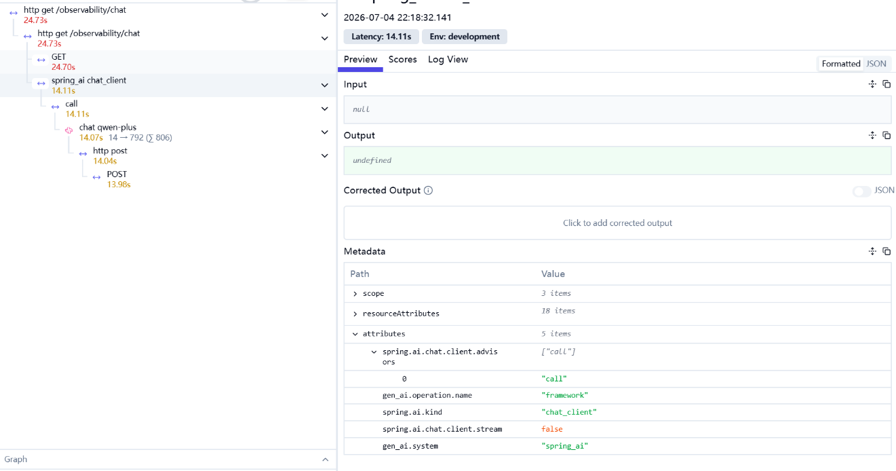Click the Corrected Output info icon
The height and width of the screenshot is (471, 896).
428,190
